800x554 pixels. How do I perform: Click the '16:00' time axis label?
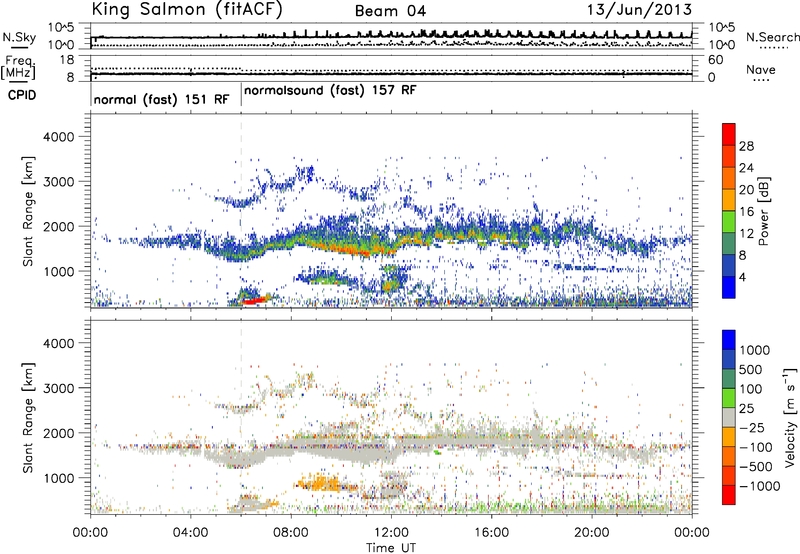point(491,533)
